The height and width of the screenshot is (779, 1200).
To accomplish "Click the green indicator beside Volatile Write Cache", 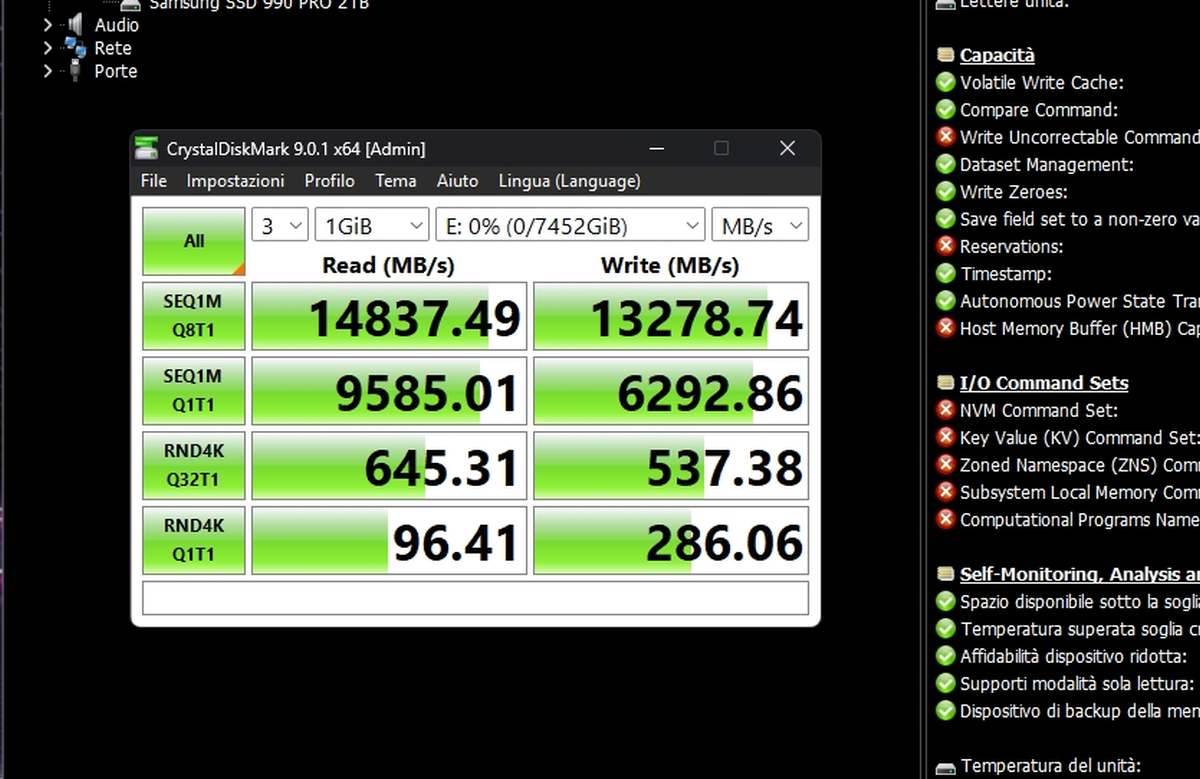I will pyautogui.click(x=945, y=82).
